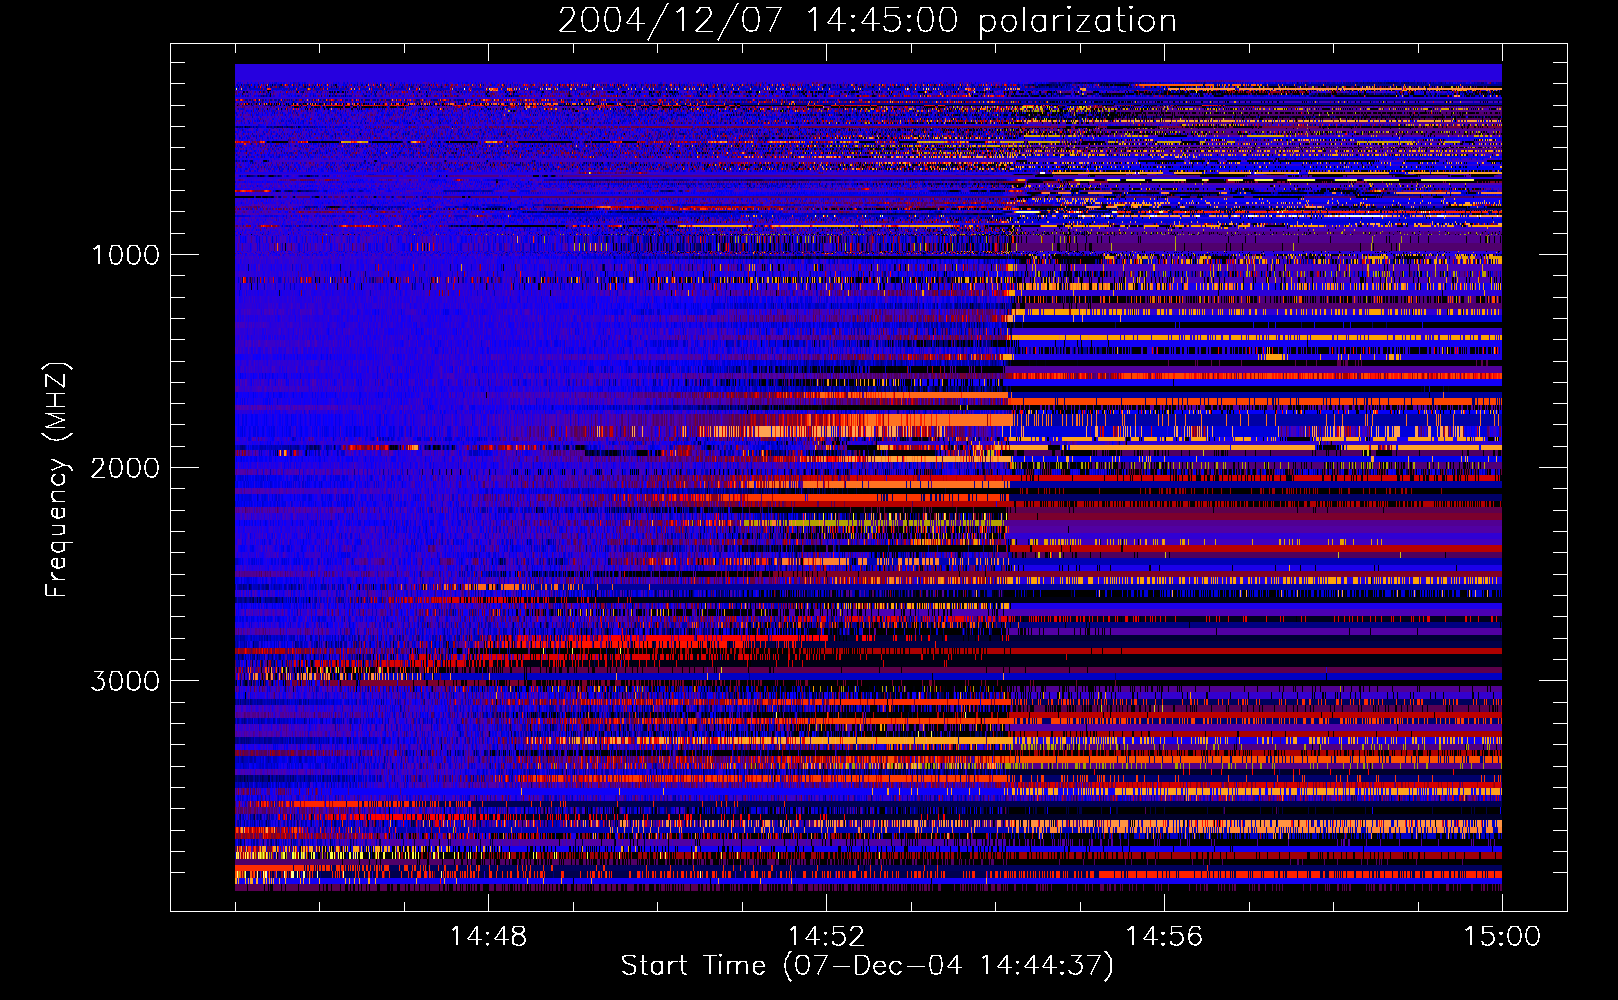
Task: Click the 'Frequency (MHZ)' axis label
Action: [57, 480]
